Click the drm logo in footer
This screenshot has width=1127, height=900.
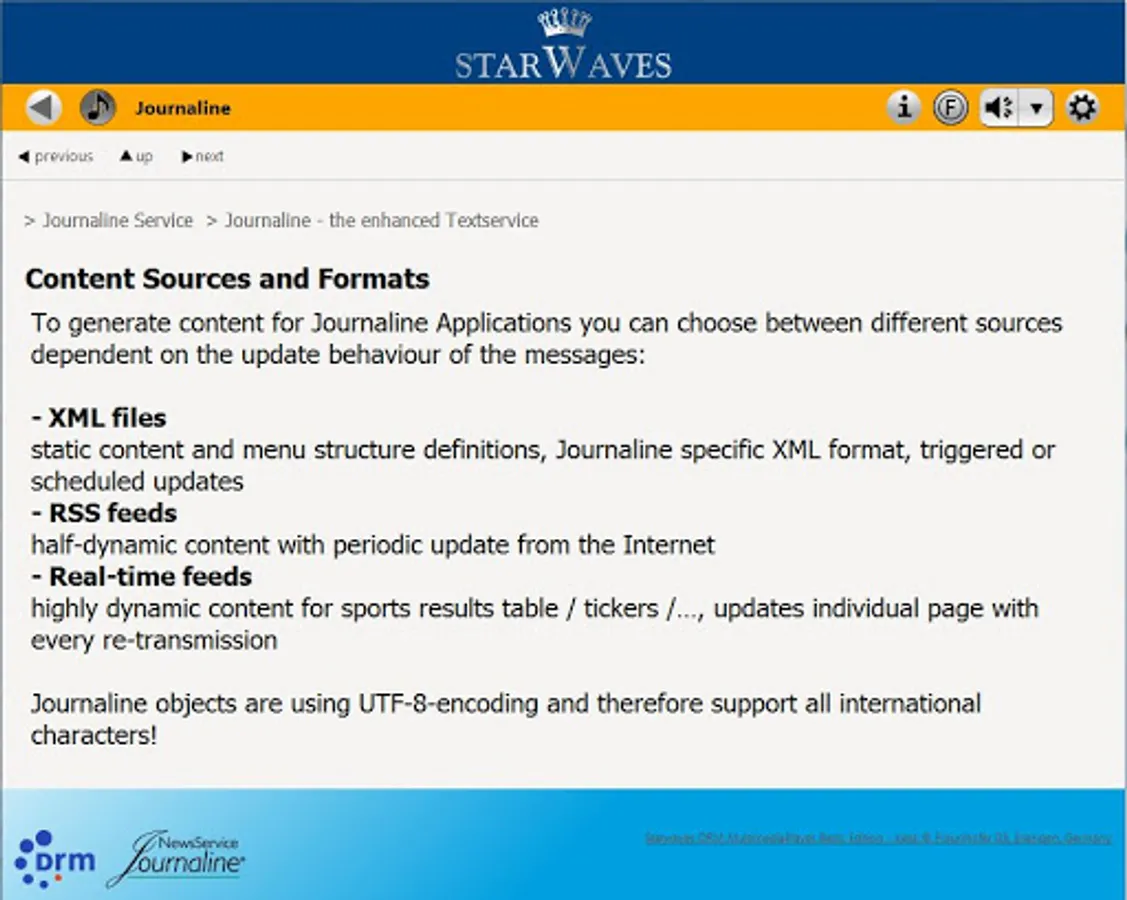tap(55, 859)
